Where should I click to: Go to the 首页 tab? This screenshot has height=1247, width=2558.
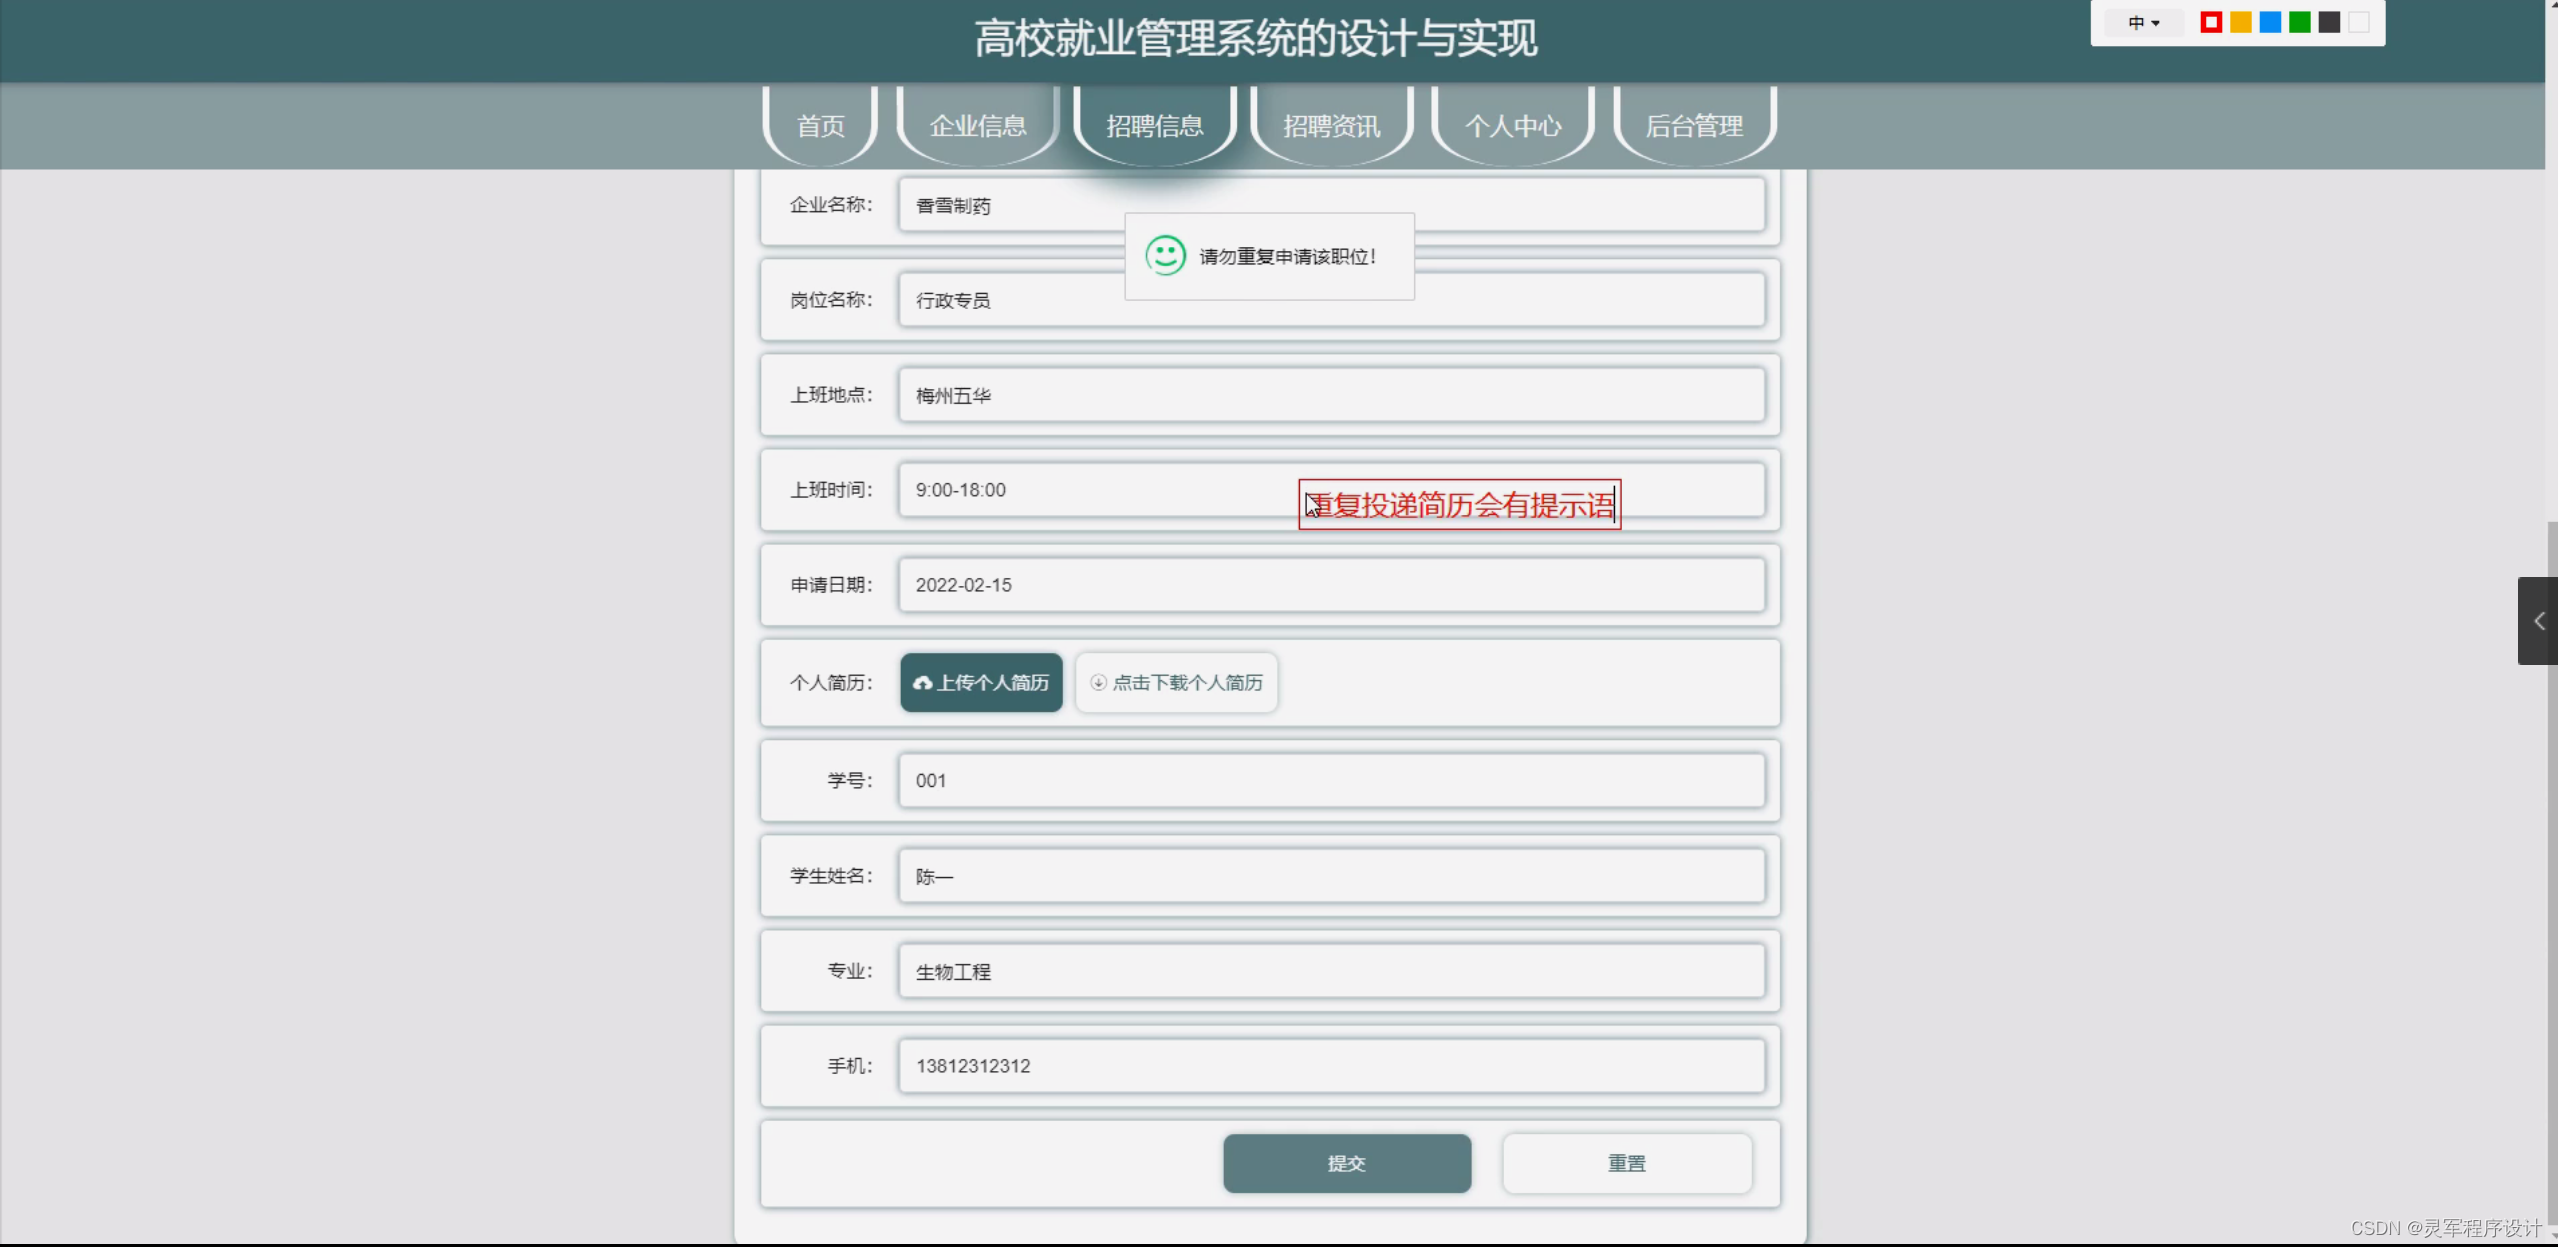pyautogui.click(x=820, y=126)
